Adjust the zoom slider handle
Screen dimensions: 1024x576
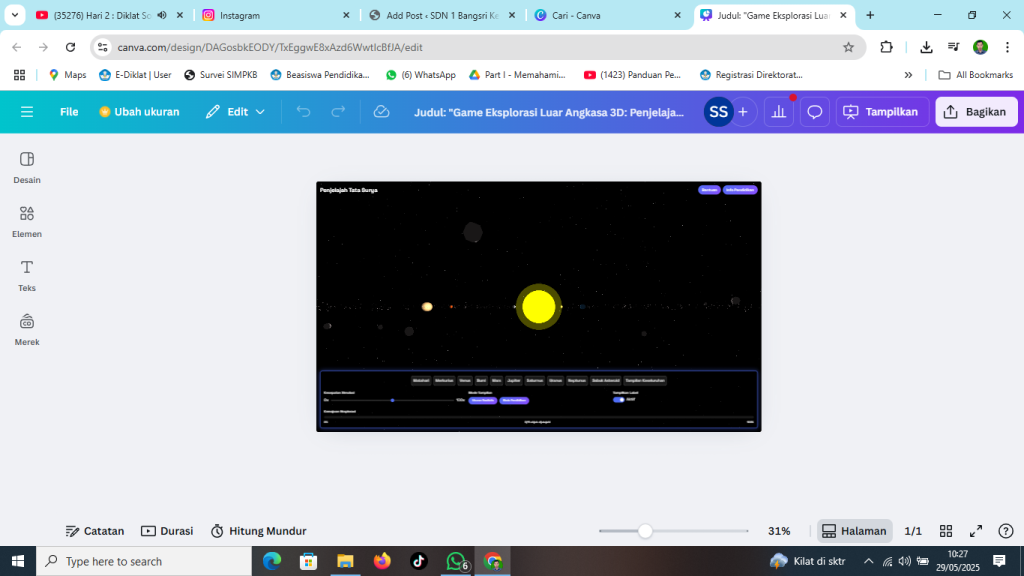(645, 531)
